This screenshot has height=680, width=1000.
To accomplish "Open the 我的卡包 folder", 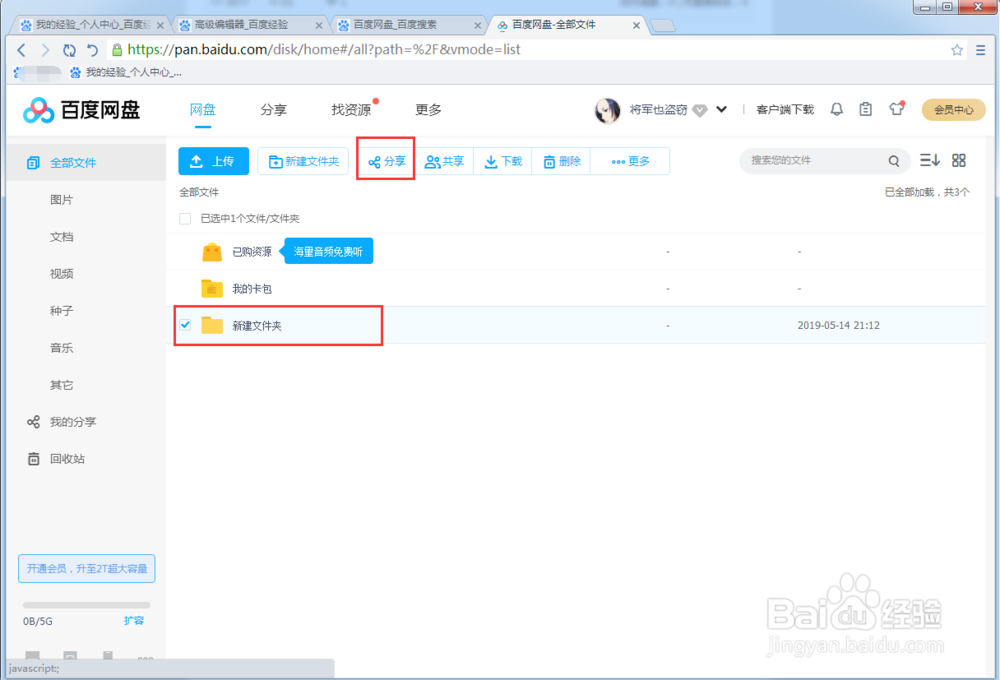I will click(x=252, y=289).
